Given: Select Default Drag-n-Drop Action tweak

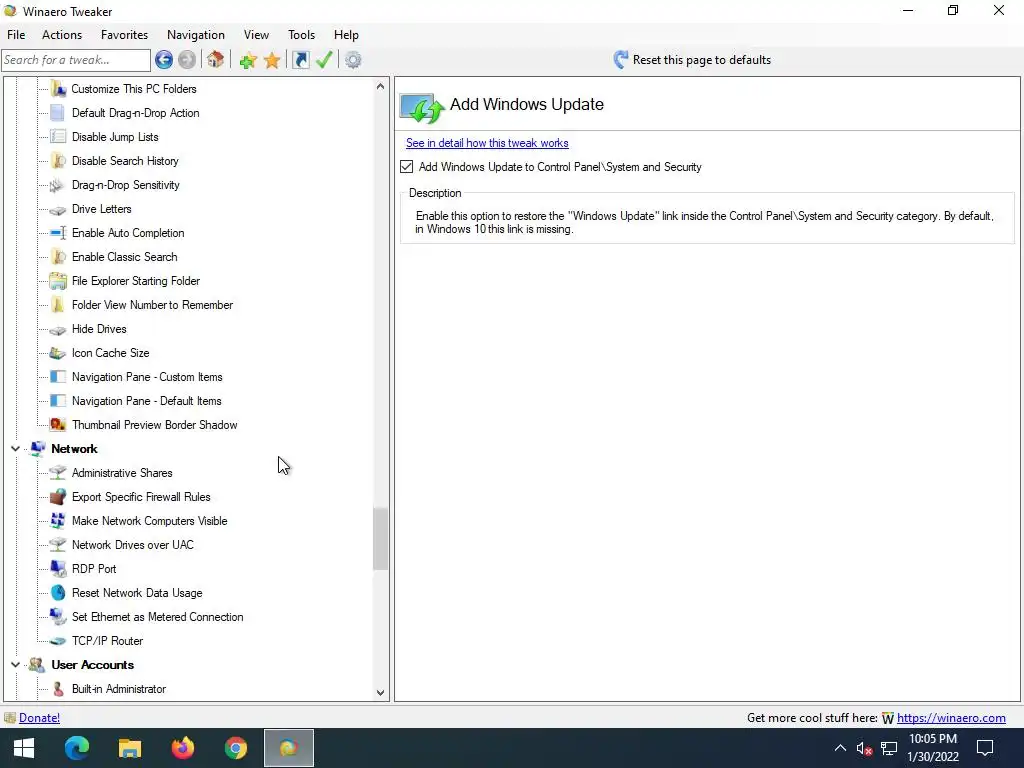Looking at the screenshot, I should click(135, 113).
